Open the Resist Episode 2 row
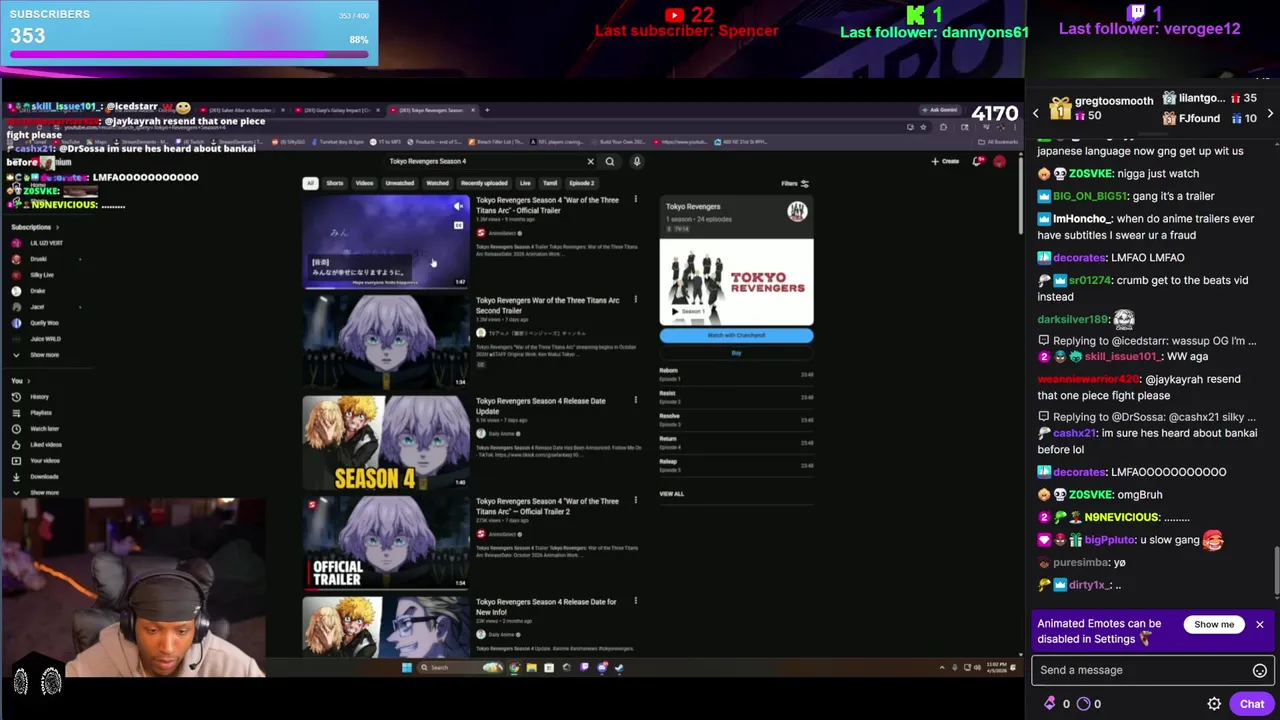The image size is (1280, 720). [736, 397]
